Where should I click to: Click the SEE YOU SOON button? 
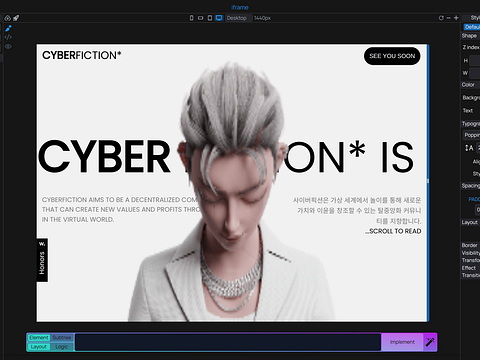click(392, 56)
